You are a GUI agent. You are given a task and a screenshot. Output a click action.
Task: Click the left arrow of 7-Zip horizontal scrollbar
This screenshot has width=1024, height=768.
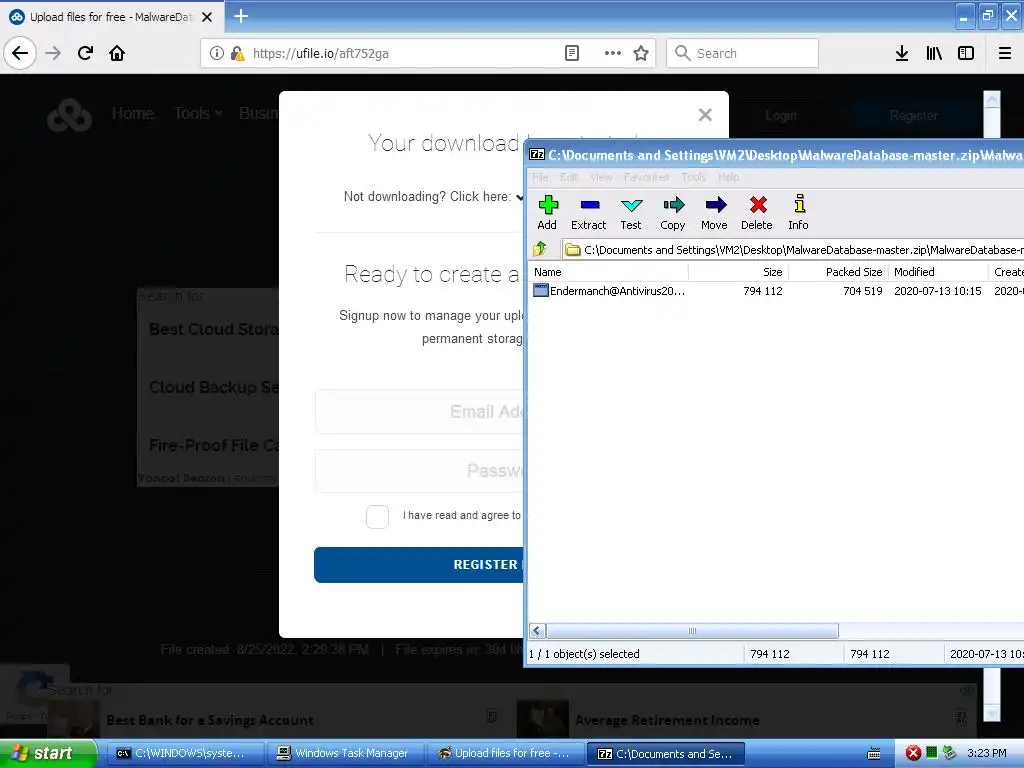pos(537,631)
